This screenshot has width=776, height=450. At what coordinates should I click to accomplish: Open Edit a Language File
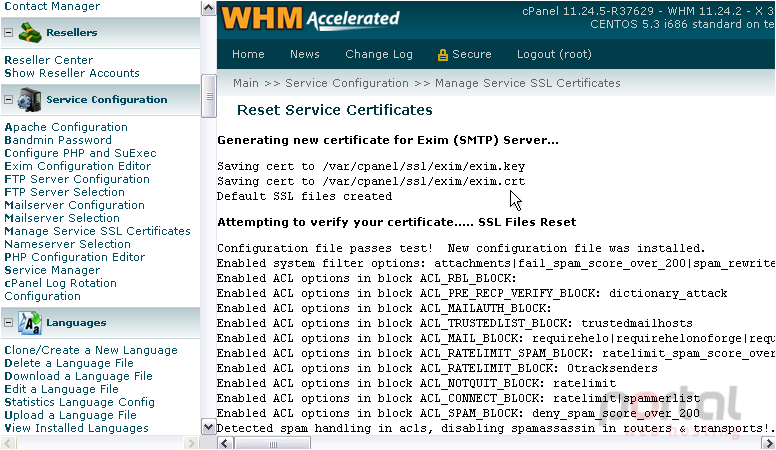(x=61, y=390)
